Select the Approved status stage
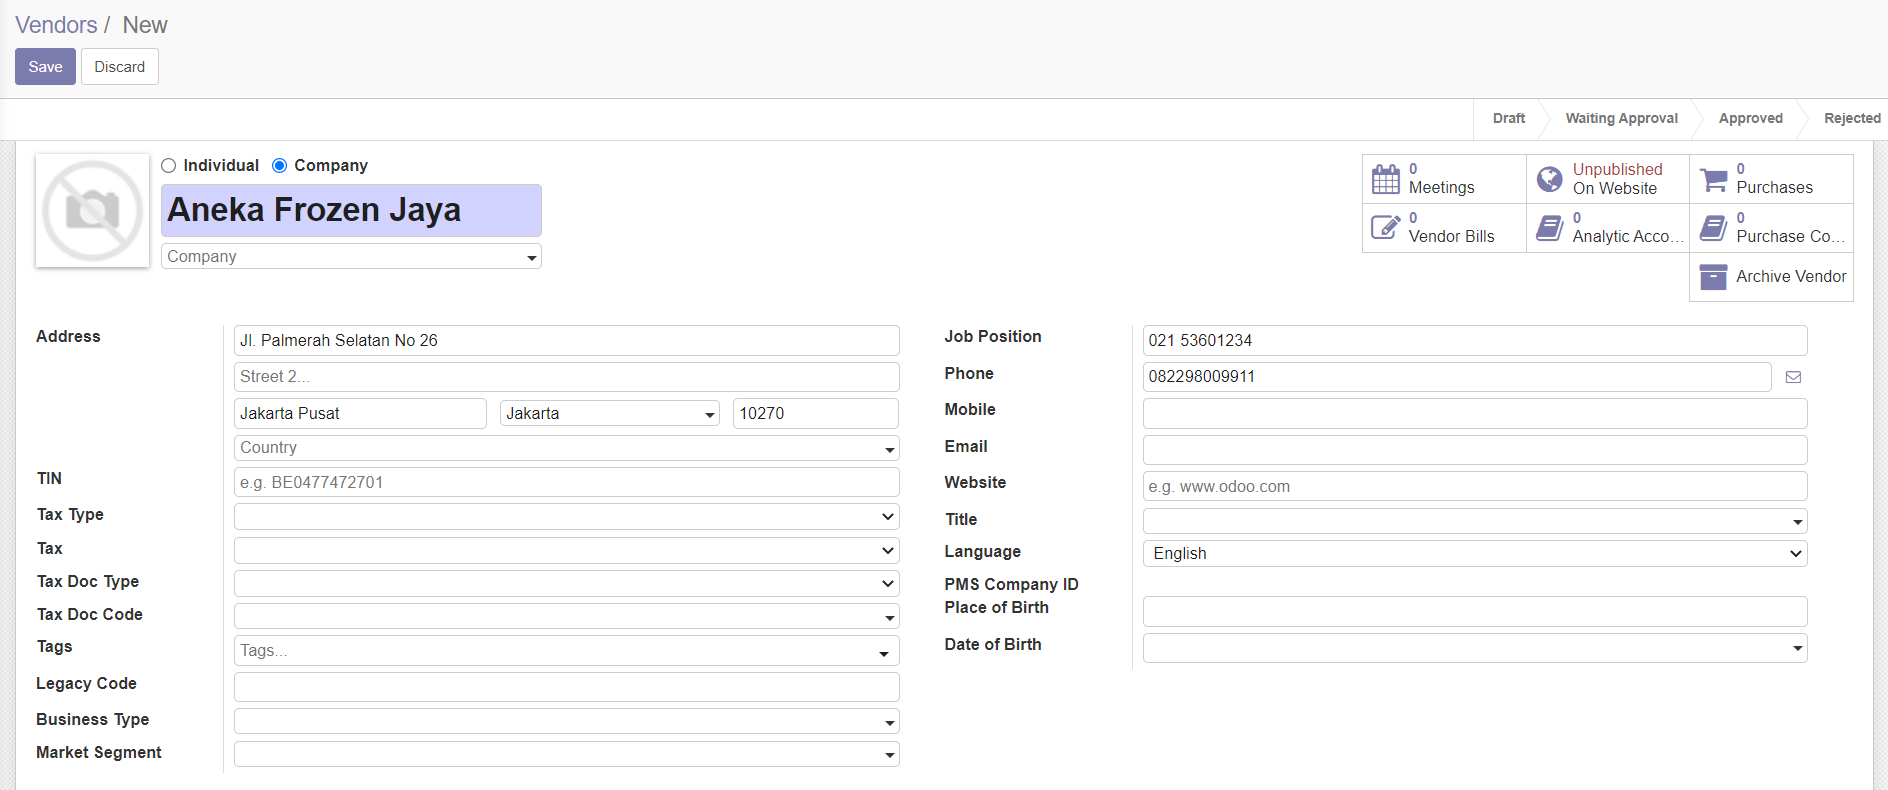1888x790 pixels. 1750,118
